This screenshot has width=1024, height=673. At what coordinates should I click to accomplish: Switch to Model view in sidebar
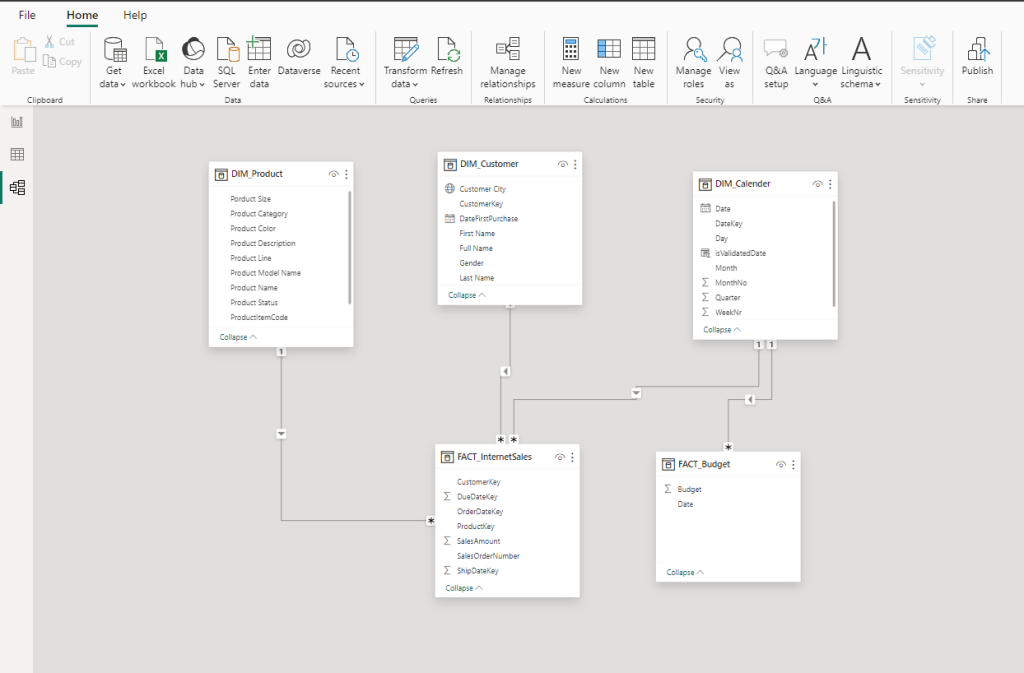17,187
